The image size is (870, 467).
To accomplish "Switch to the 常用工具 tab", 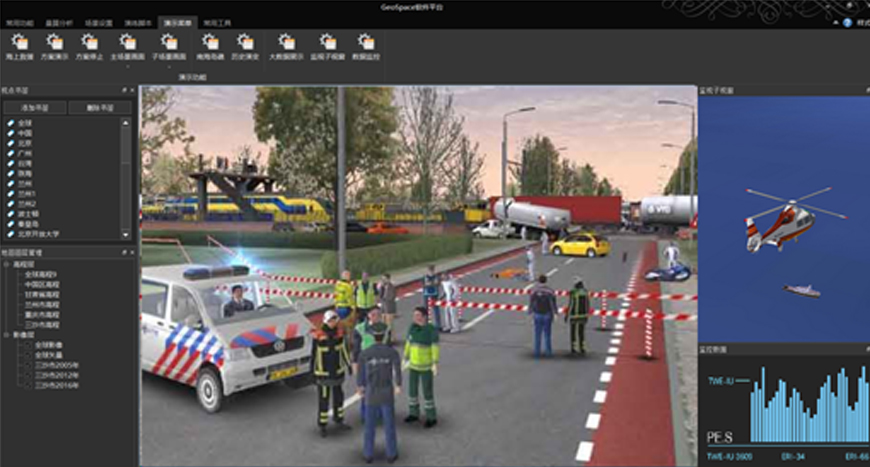I will (217, 22).
